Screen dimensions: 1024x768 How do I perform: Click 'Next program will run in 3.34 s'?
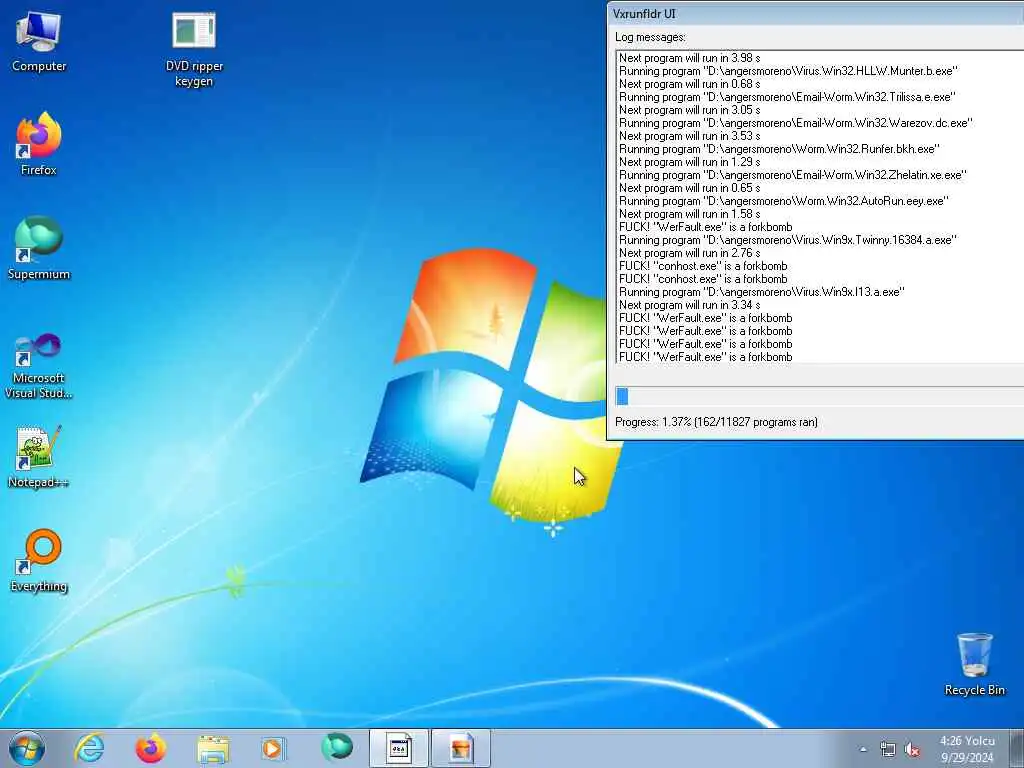[690, 305]
